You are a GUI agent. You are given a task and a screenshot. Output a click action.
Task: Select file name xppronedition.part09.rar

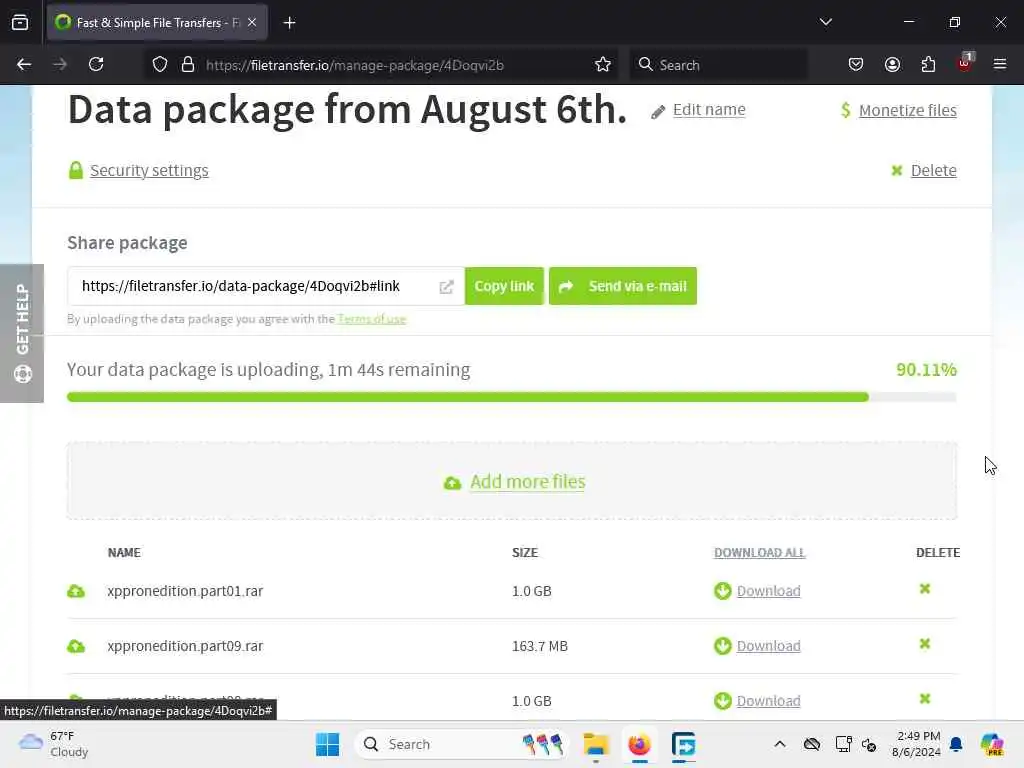pyautogui.click(x=185, y=646)
